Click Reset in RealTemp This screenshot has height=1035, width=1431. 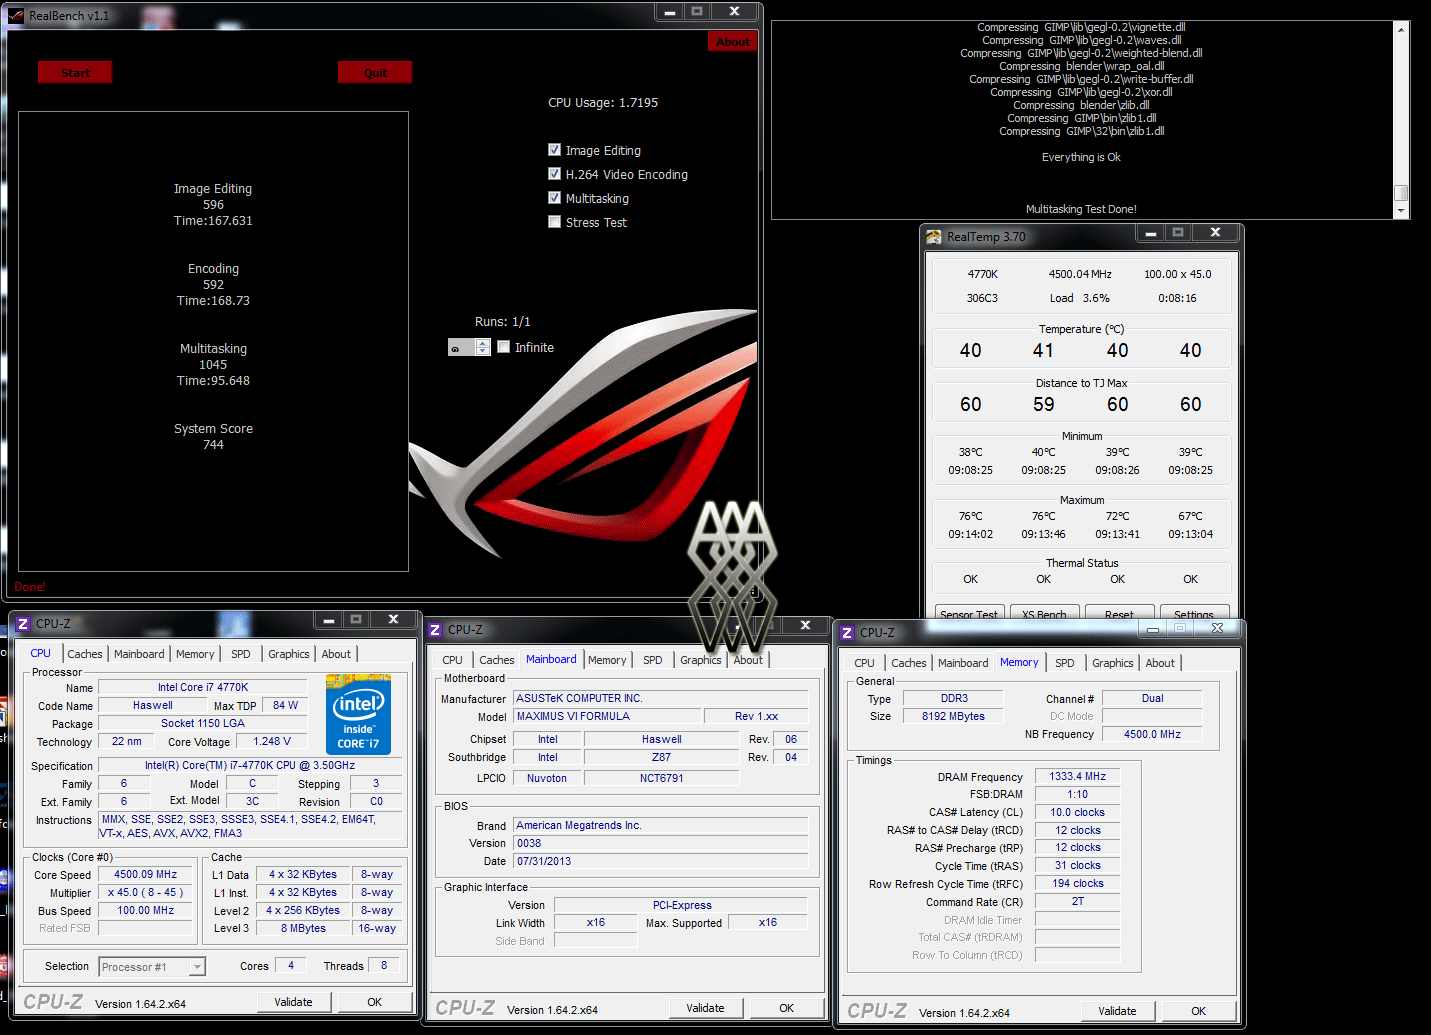tap(1119, 614)
